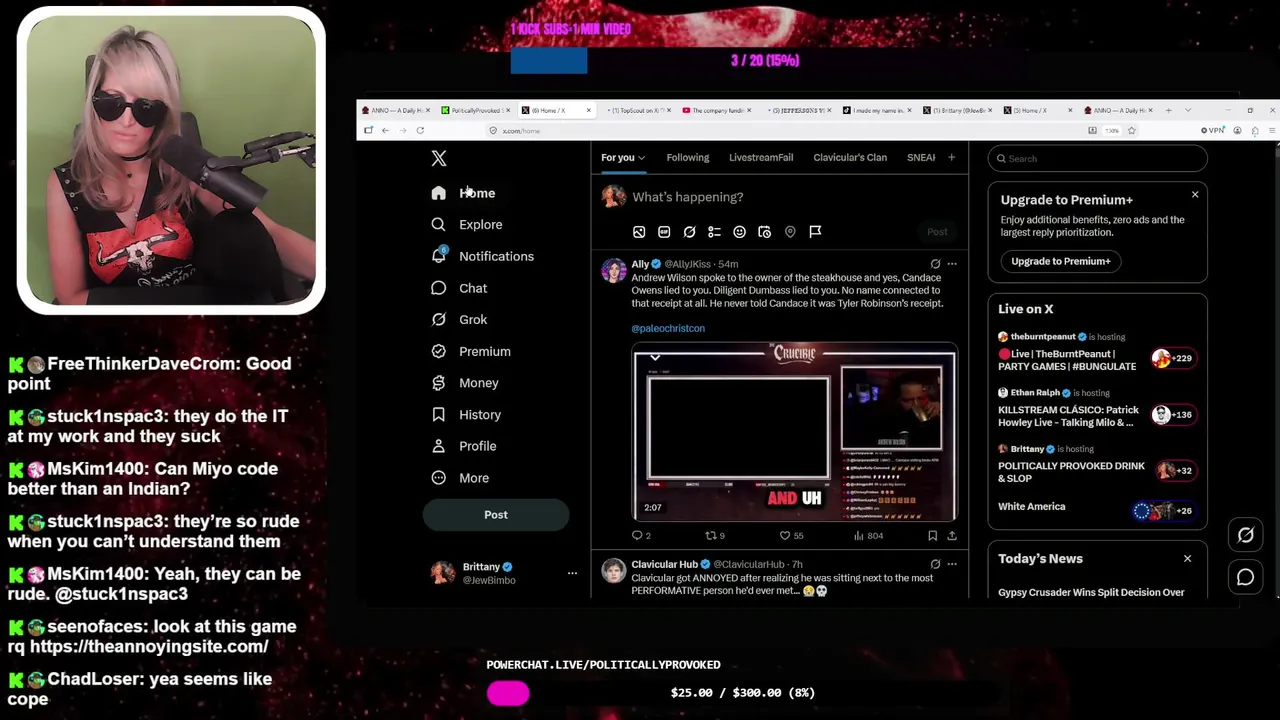Click the X logo in the sidebar

click(x=439, y=158)
